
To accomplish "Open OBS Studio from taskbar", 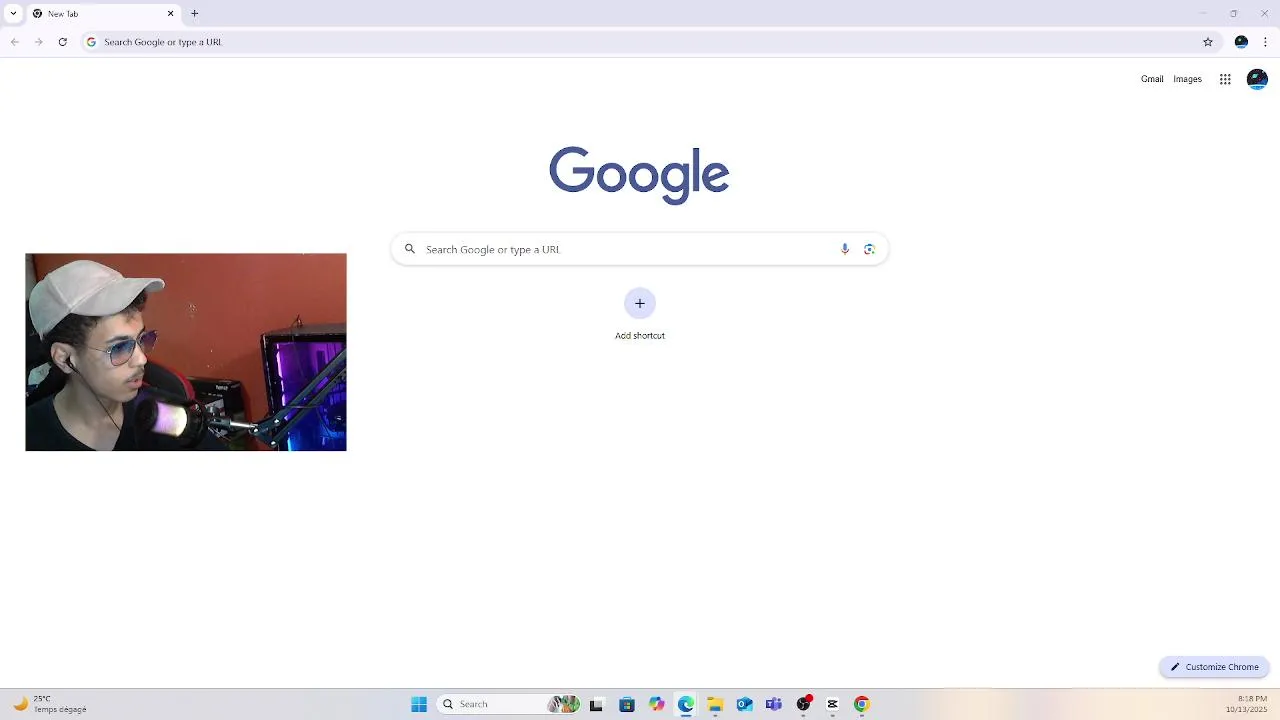I will click(x=803, y=704).
